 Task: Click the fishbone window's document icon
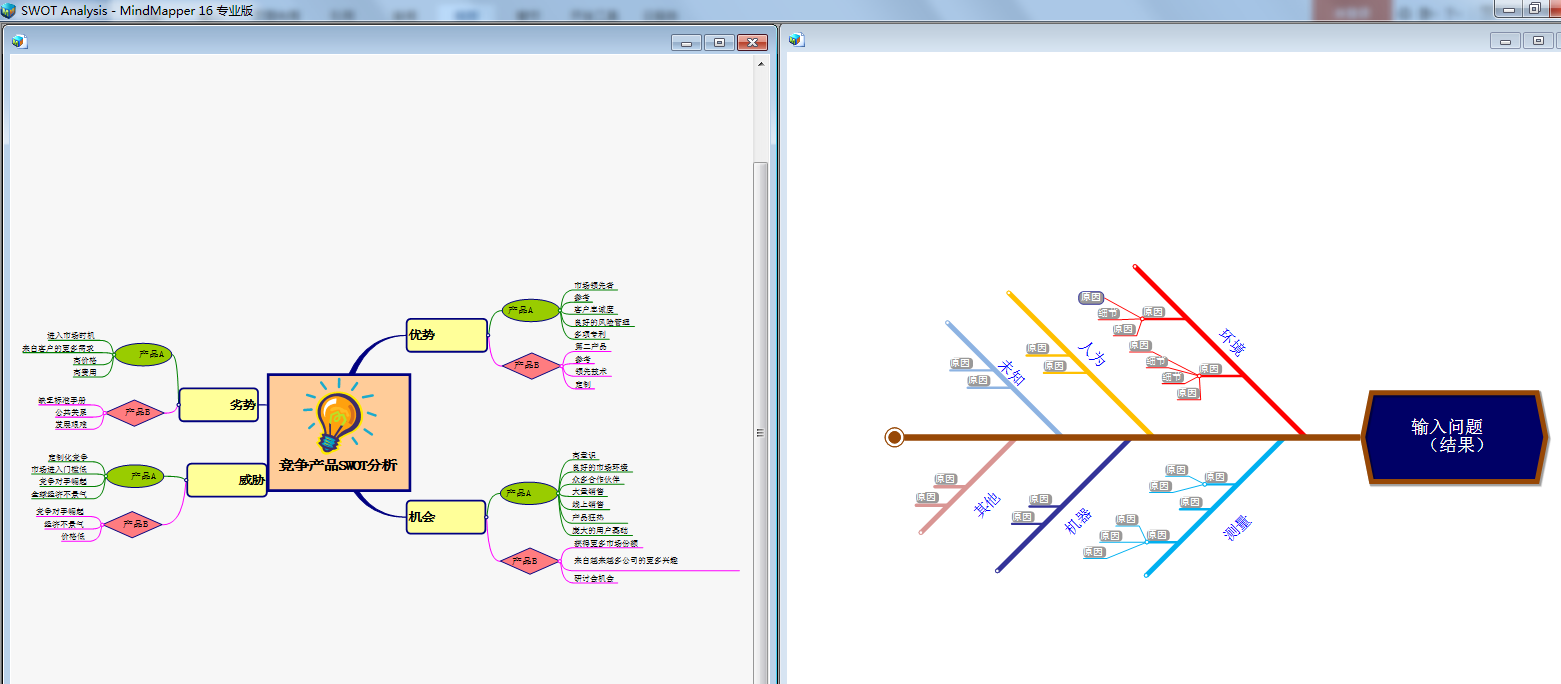tap(796, 40)
